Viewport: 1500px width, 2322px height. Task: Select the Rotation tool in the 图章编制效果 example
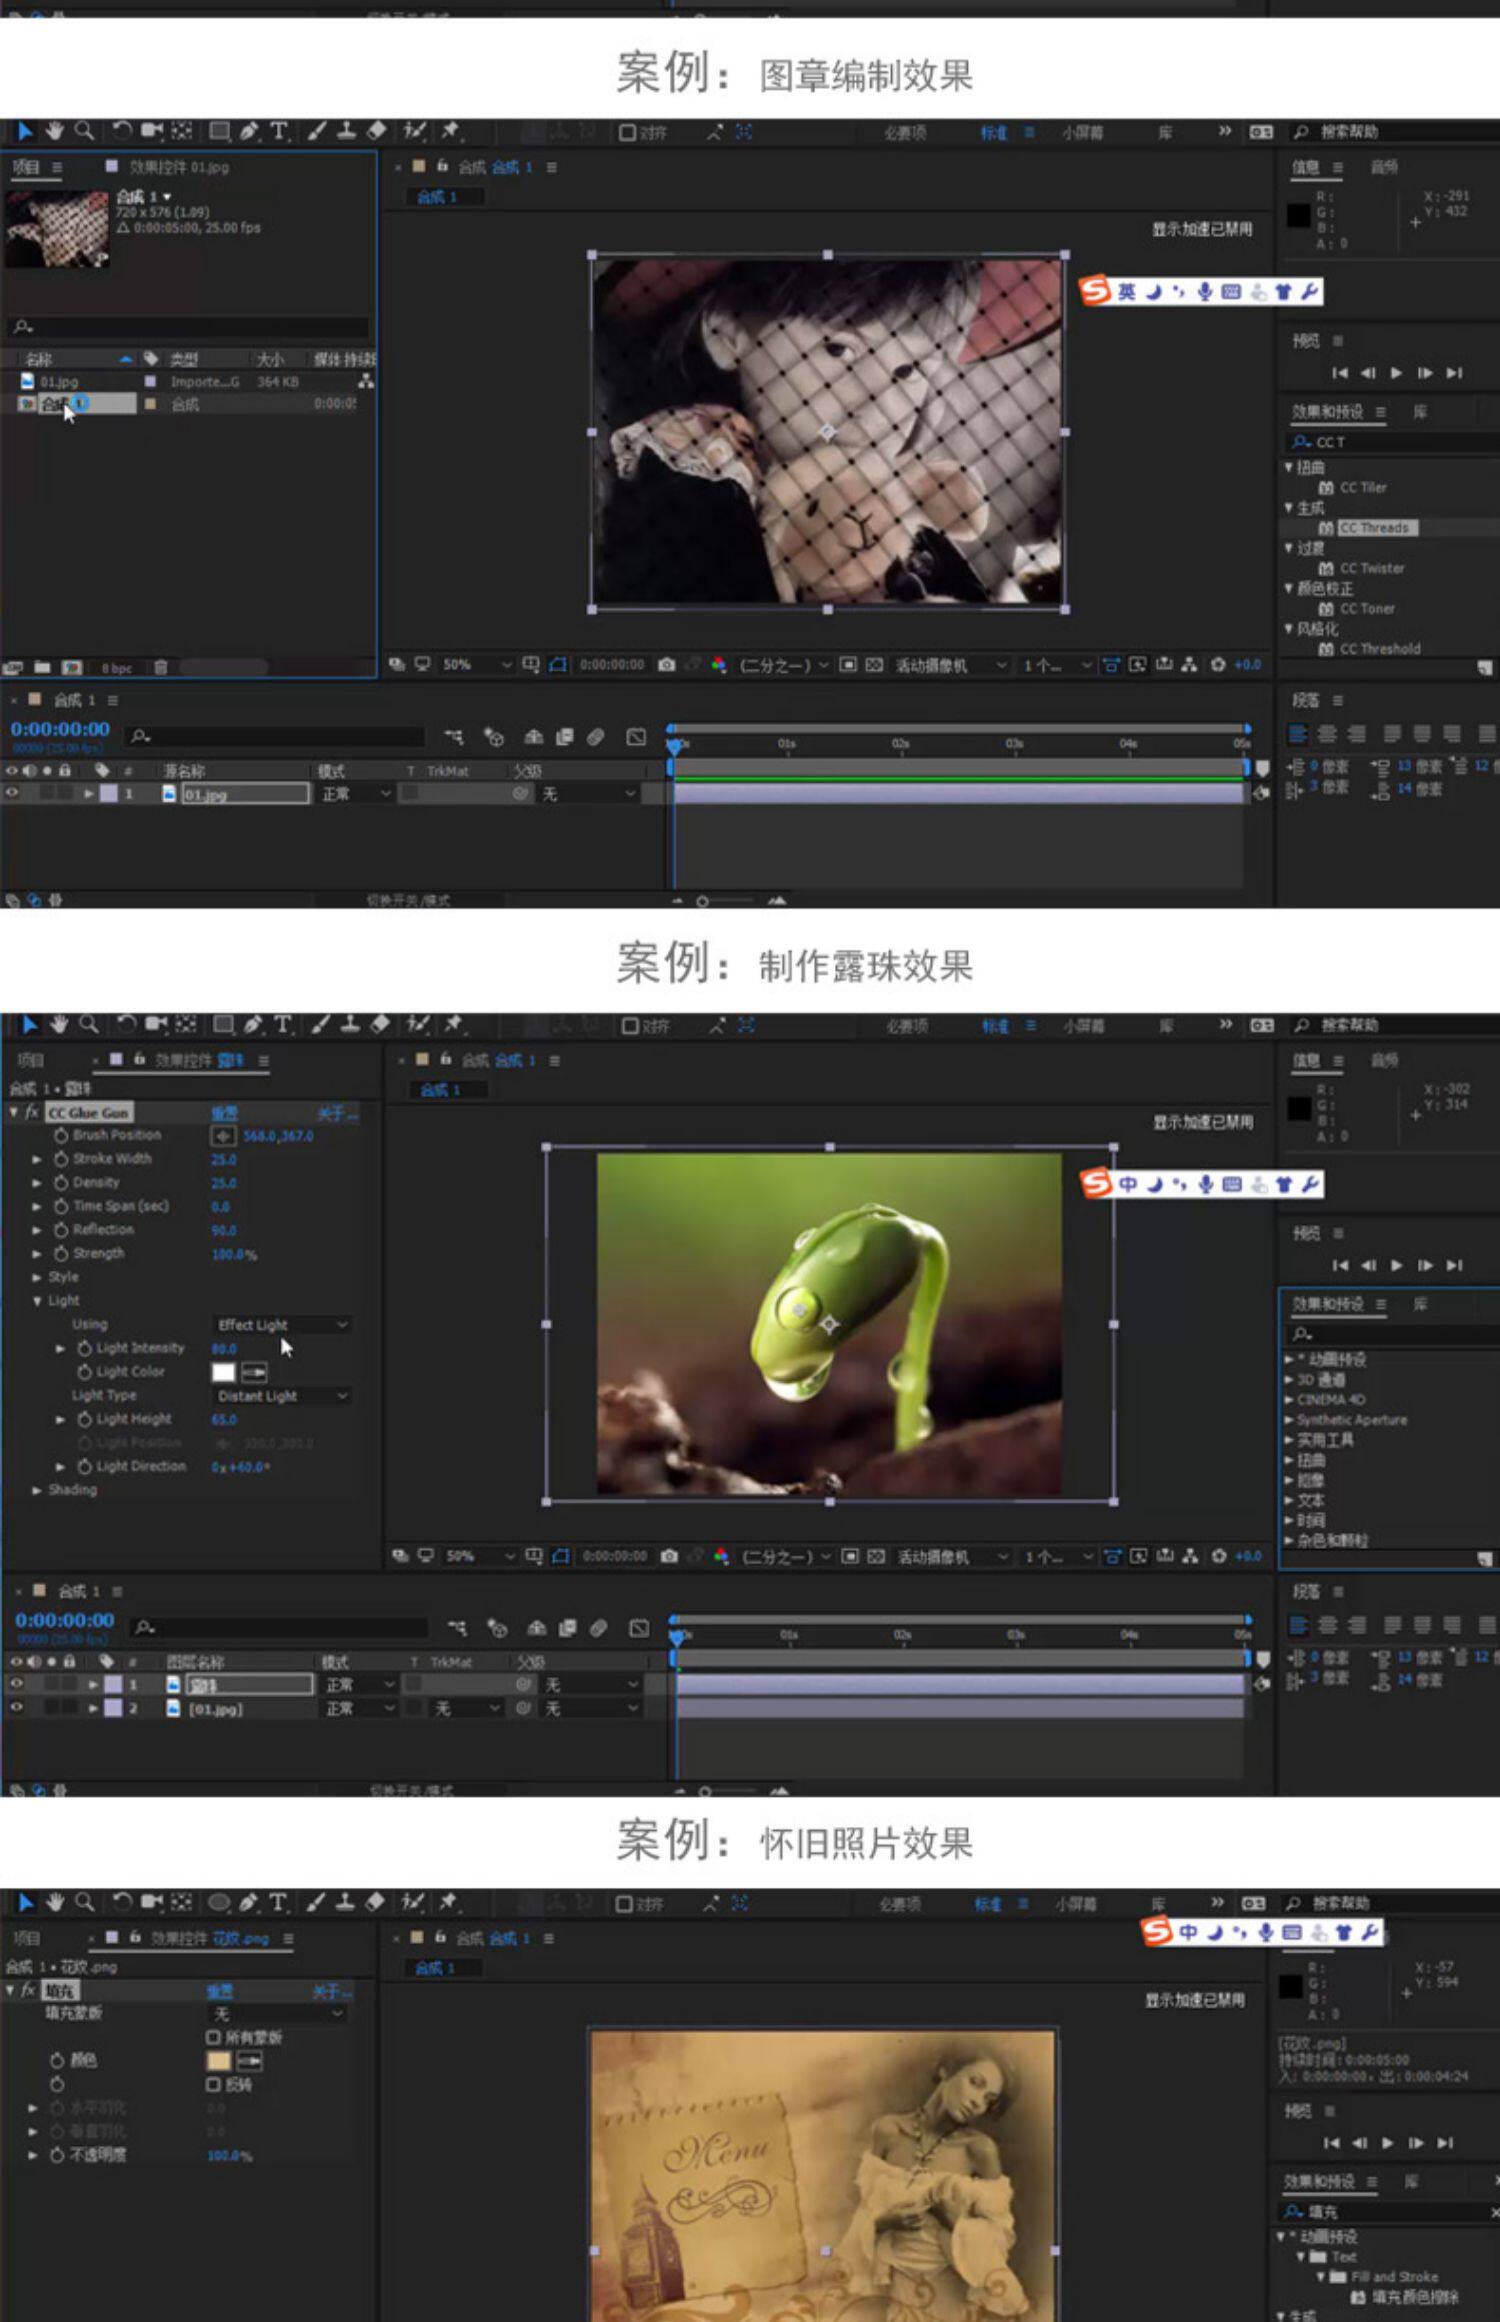[121, 131]
